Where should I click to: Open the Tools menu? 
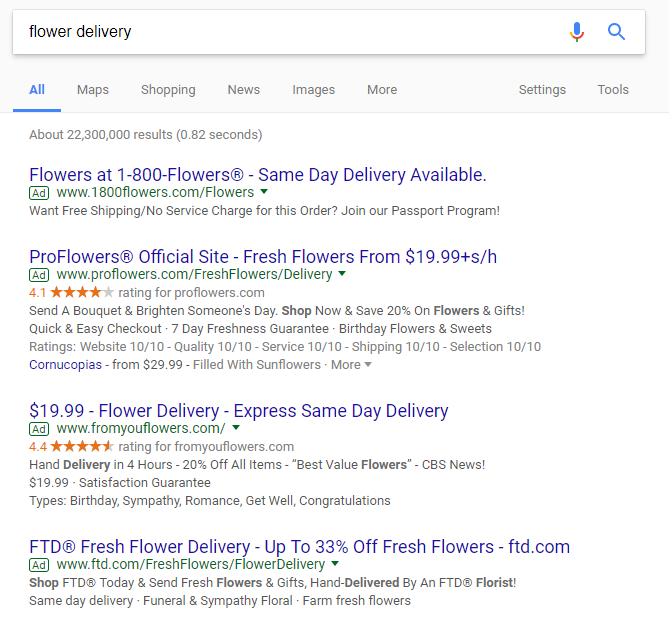tap(613, 90)
